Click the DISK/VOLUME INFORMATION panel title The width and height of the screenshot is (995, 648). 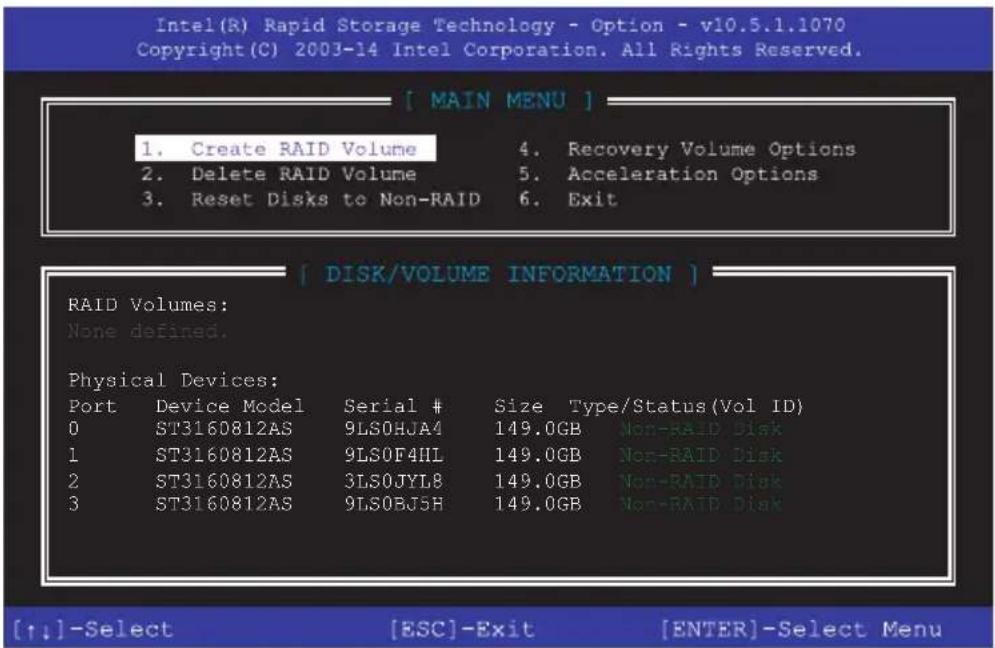[x=498, y=274]
